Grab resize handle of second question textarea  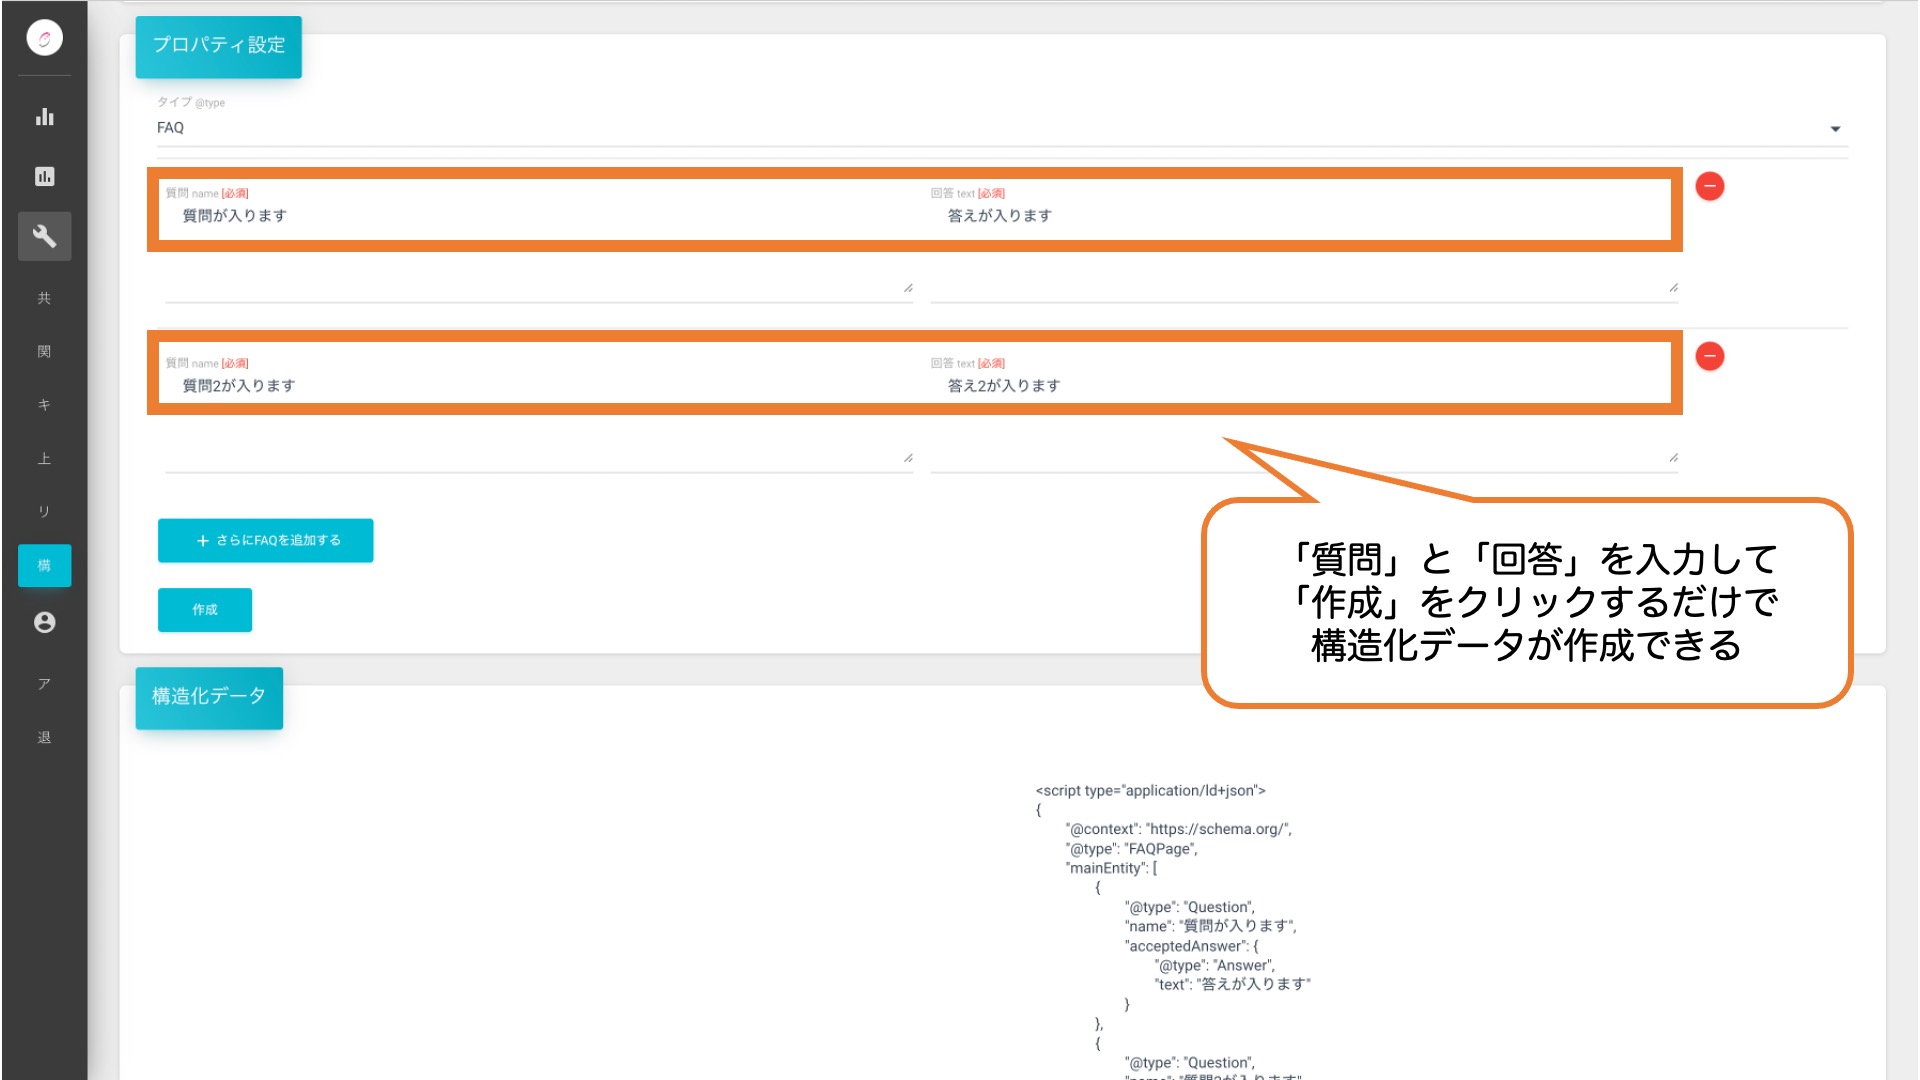[x=908, y=458]
